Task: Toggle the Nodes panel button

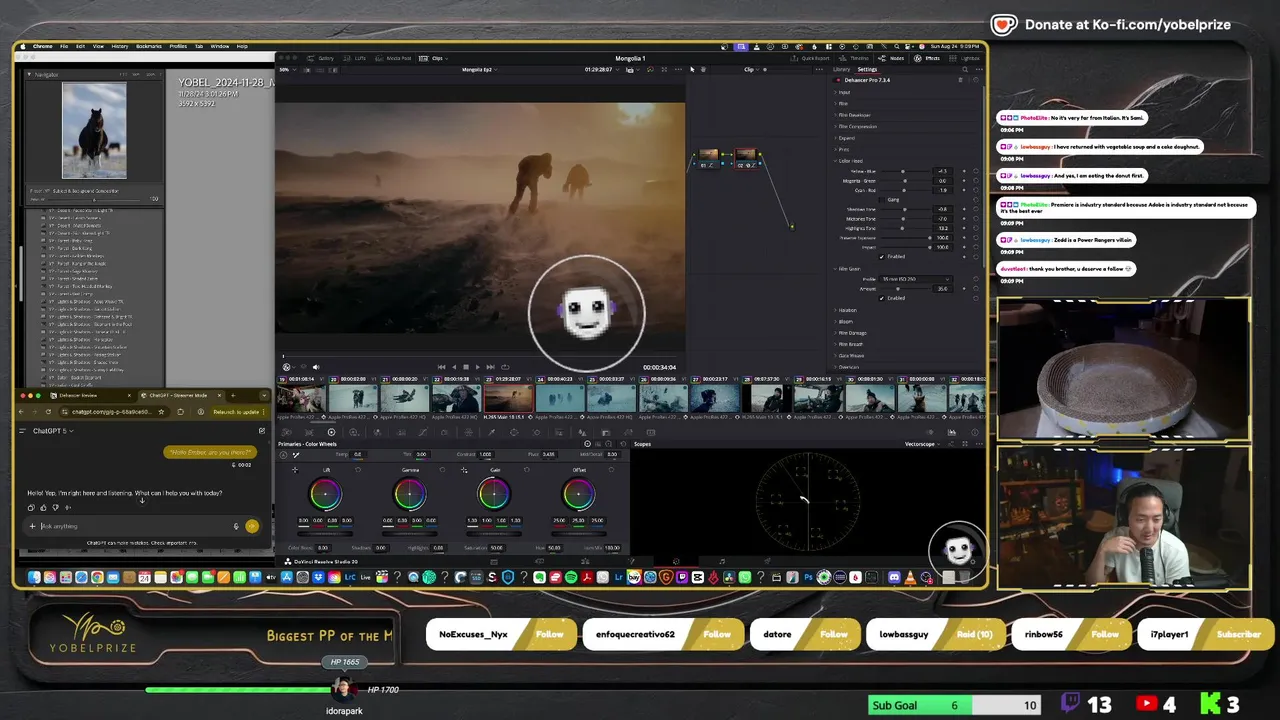Action: pos(891,58)
